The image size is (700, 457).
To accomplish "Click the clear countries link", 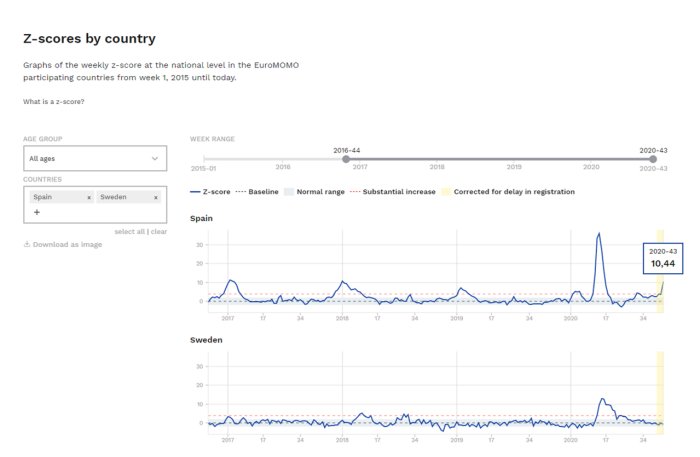I will pos(159,232).
